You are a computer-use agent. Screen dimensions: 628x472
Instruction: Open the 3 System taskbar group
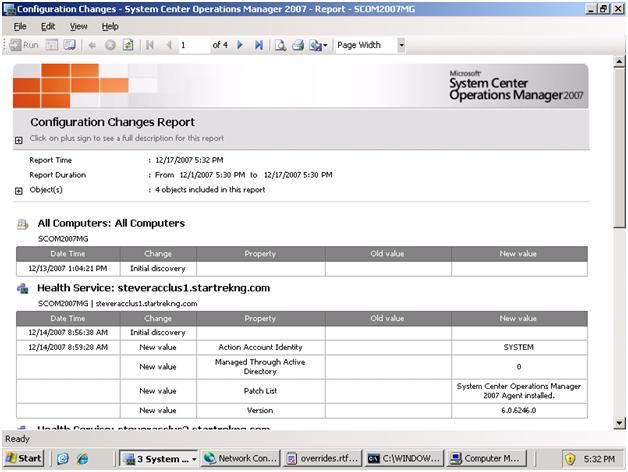(159, 459)
